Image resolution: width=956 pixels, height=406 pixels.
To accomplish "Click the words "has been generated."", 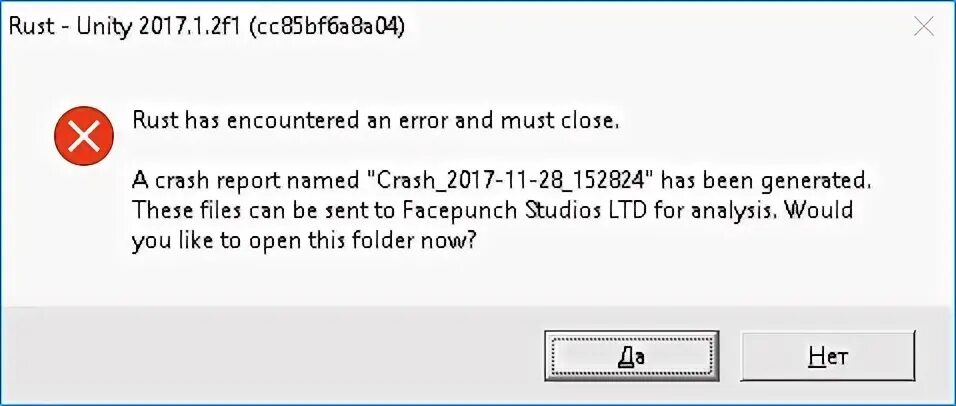I will tap(767, 181).
